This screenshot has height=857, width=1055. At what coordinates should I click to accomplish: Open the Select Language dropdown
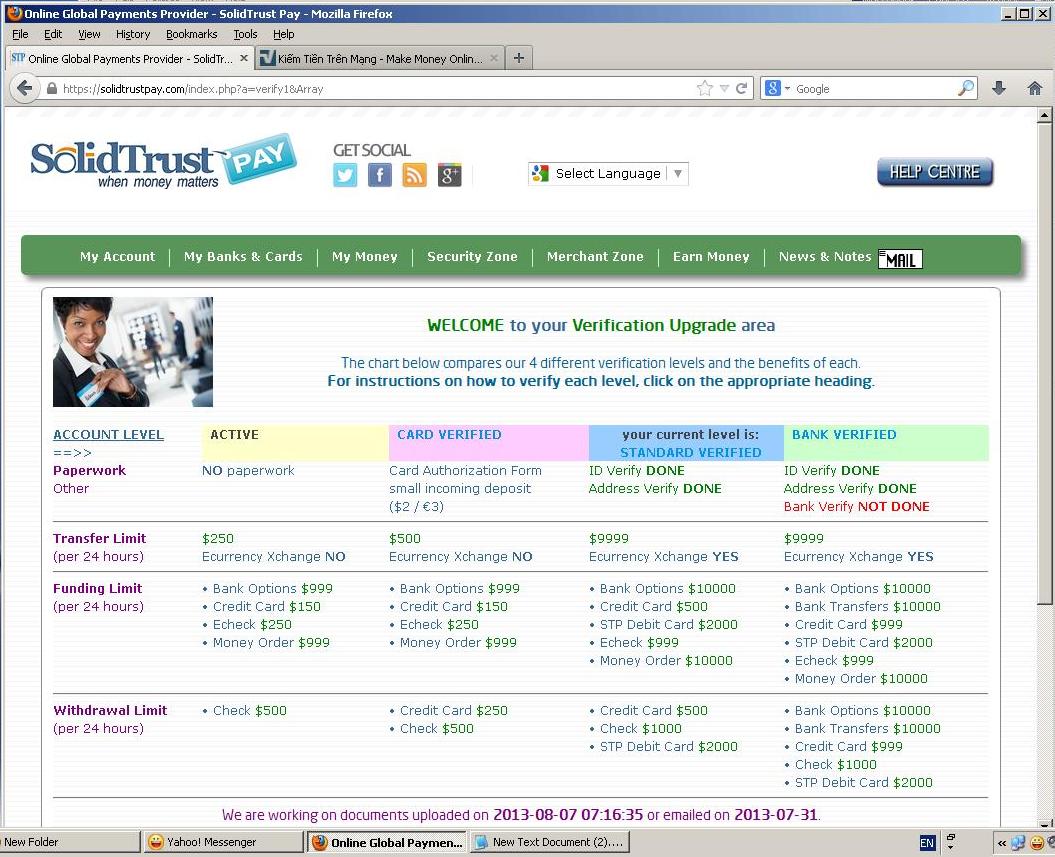pyautogui.click(x=608, y=174)
